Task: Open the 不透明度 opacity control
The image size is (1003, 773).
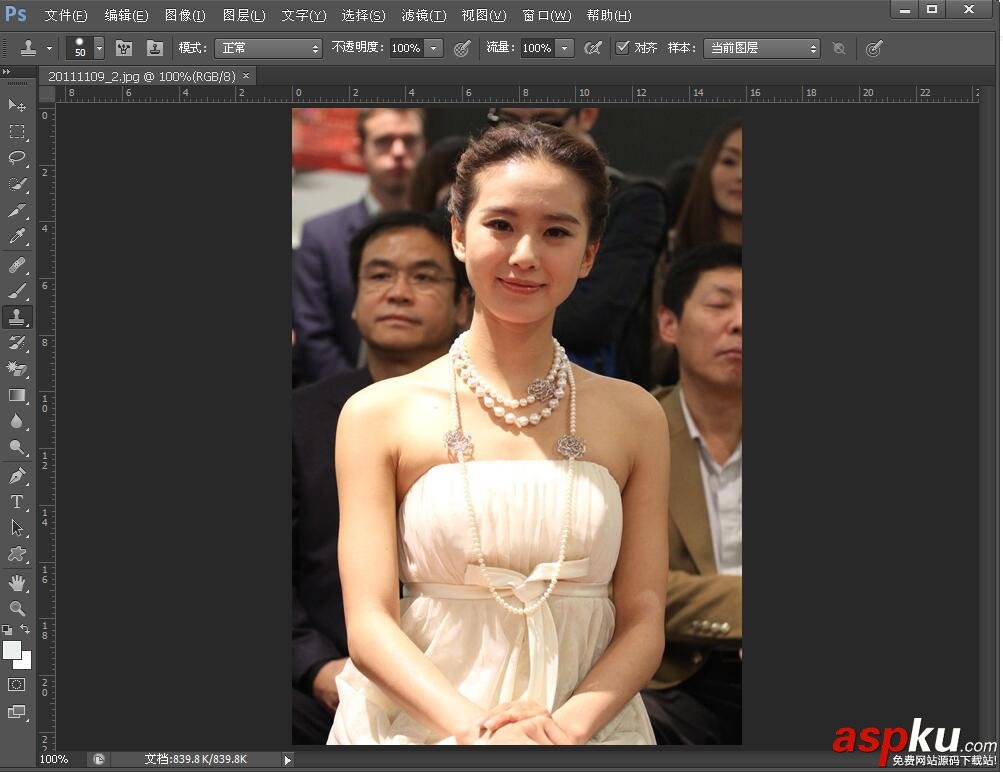Action: click(x=434, y=46)
